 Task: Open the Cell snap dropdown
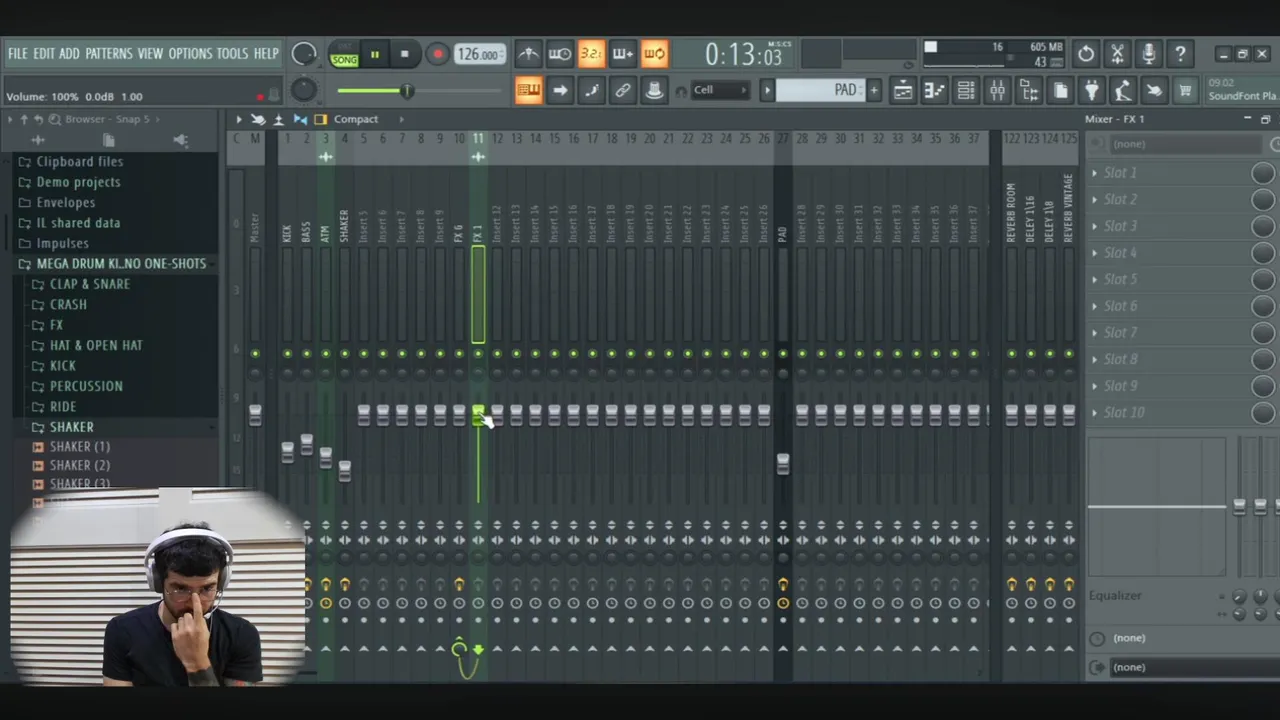pyautogui.click(x=720, y=90)
